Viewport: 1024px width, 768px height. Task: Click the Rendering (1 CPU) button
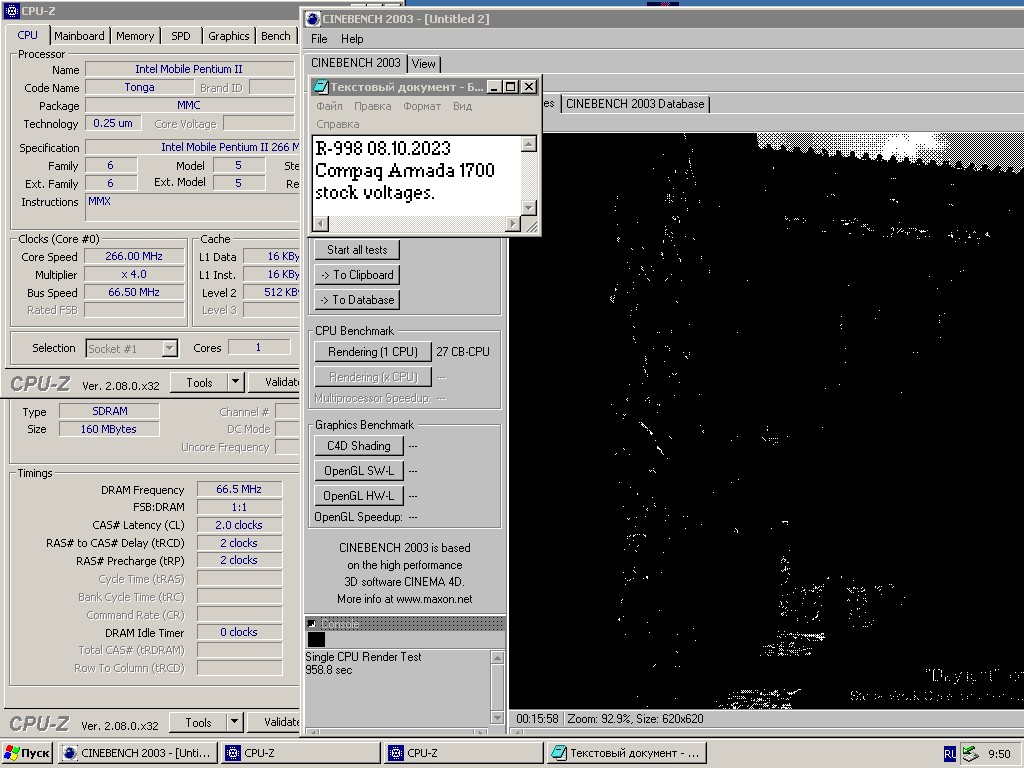(373, 352)
